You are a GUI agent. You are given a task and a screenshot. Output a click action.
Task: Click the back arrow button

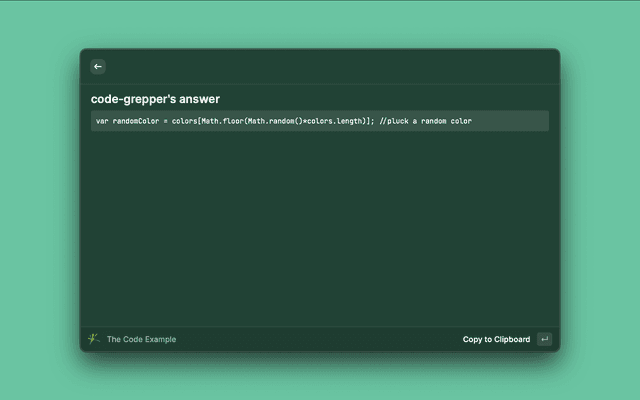click(x=98, y=67)
